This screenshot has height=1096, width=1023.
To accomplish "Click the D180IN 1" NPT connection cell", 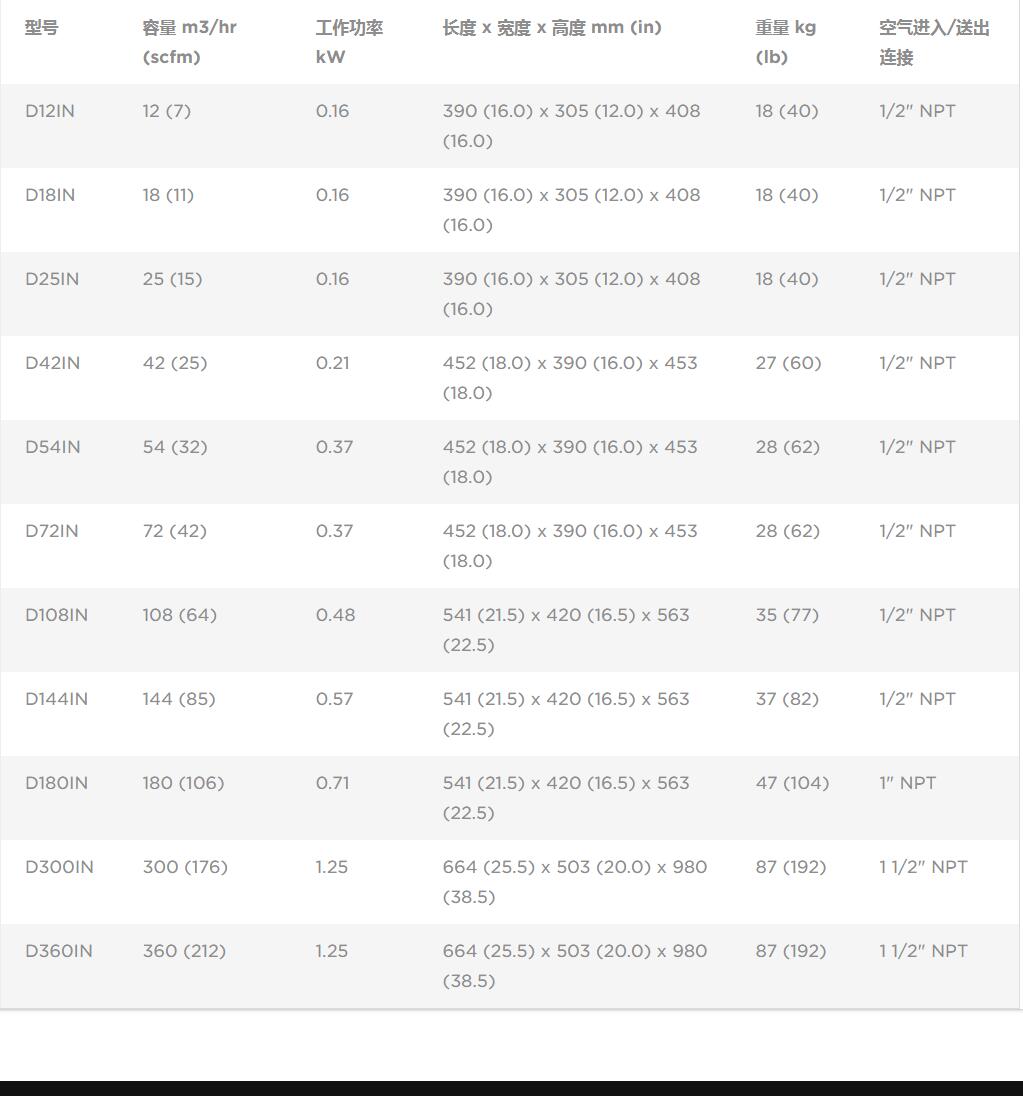I will click(907, 783).
